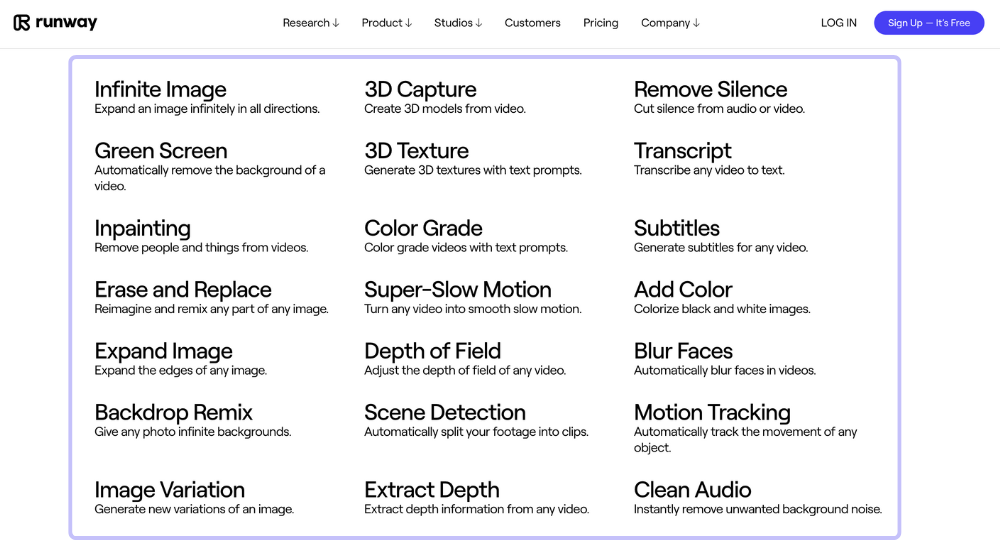Click 'Generate subtitles for any video.' text

[x=721, y=248]
